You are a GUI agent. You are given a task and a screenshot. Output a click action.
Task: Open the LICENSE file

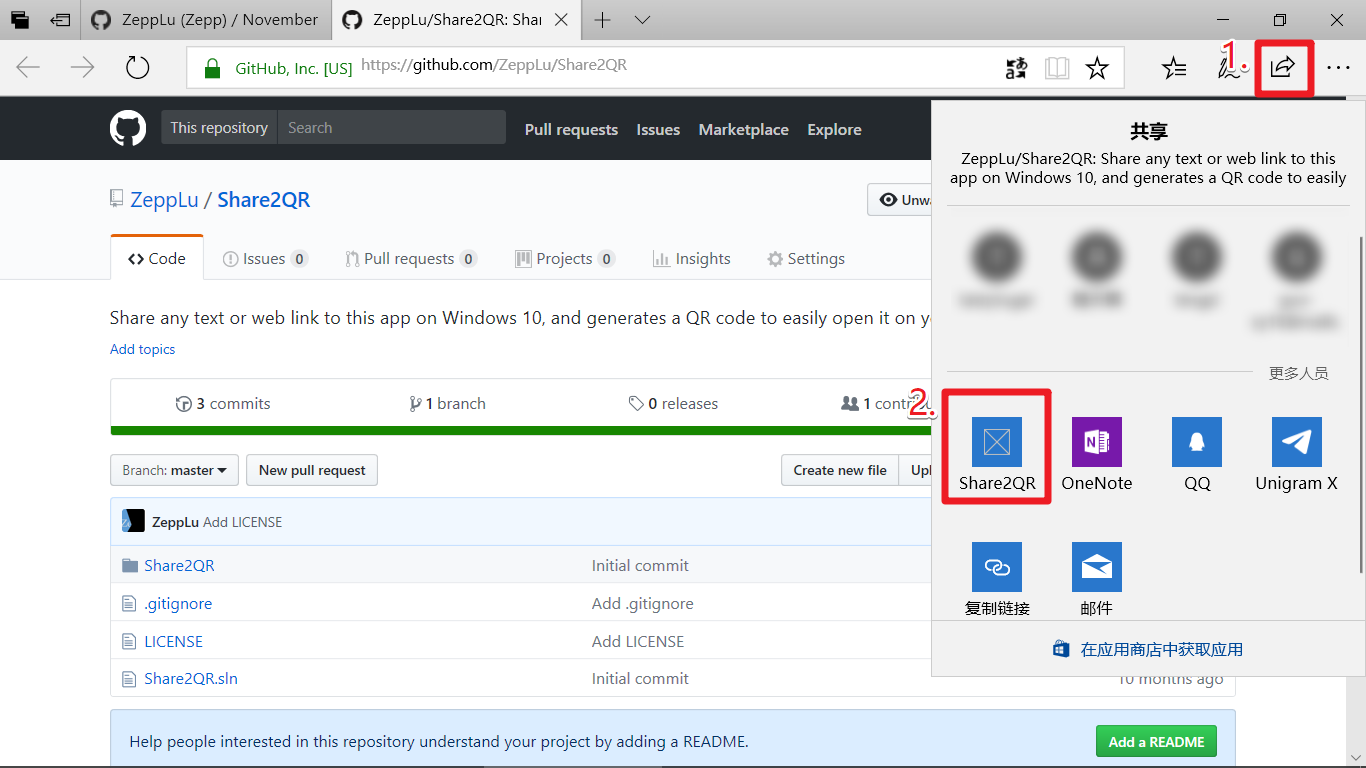pos(173,641)
